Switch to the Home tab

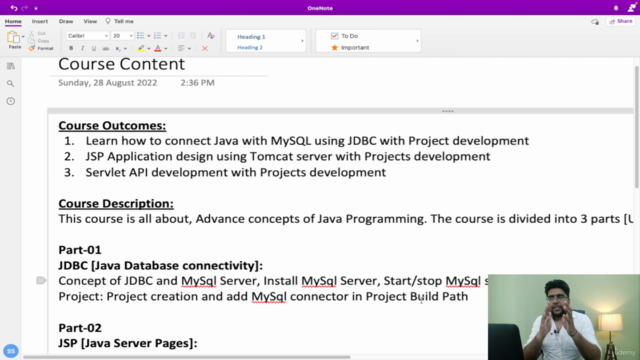click(x=13, y=21)
